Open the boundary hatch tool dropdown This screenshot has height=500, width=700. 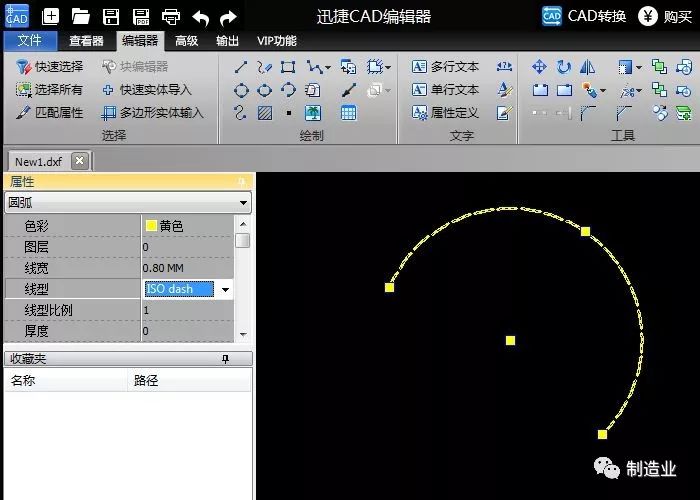pyautogui.click(x=388, y=68)
